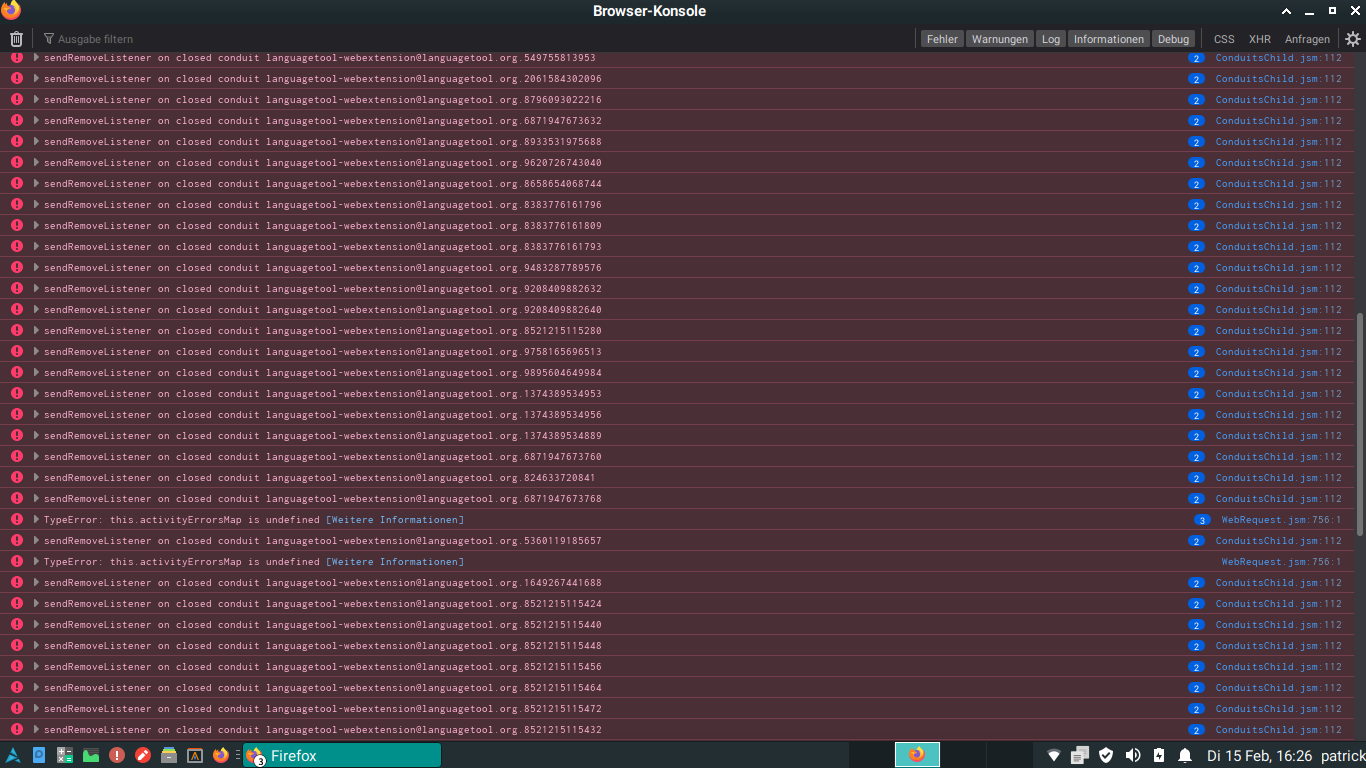Open Weitere Informationen in TypeError row with badge
Image resolution: width=1366 pixels, height=768 pixels.
pos(395,520)
